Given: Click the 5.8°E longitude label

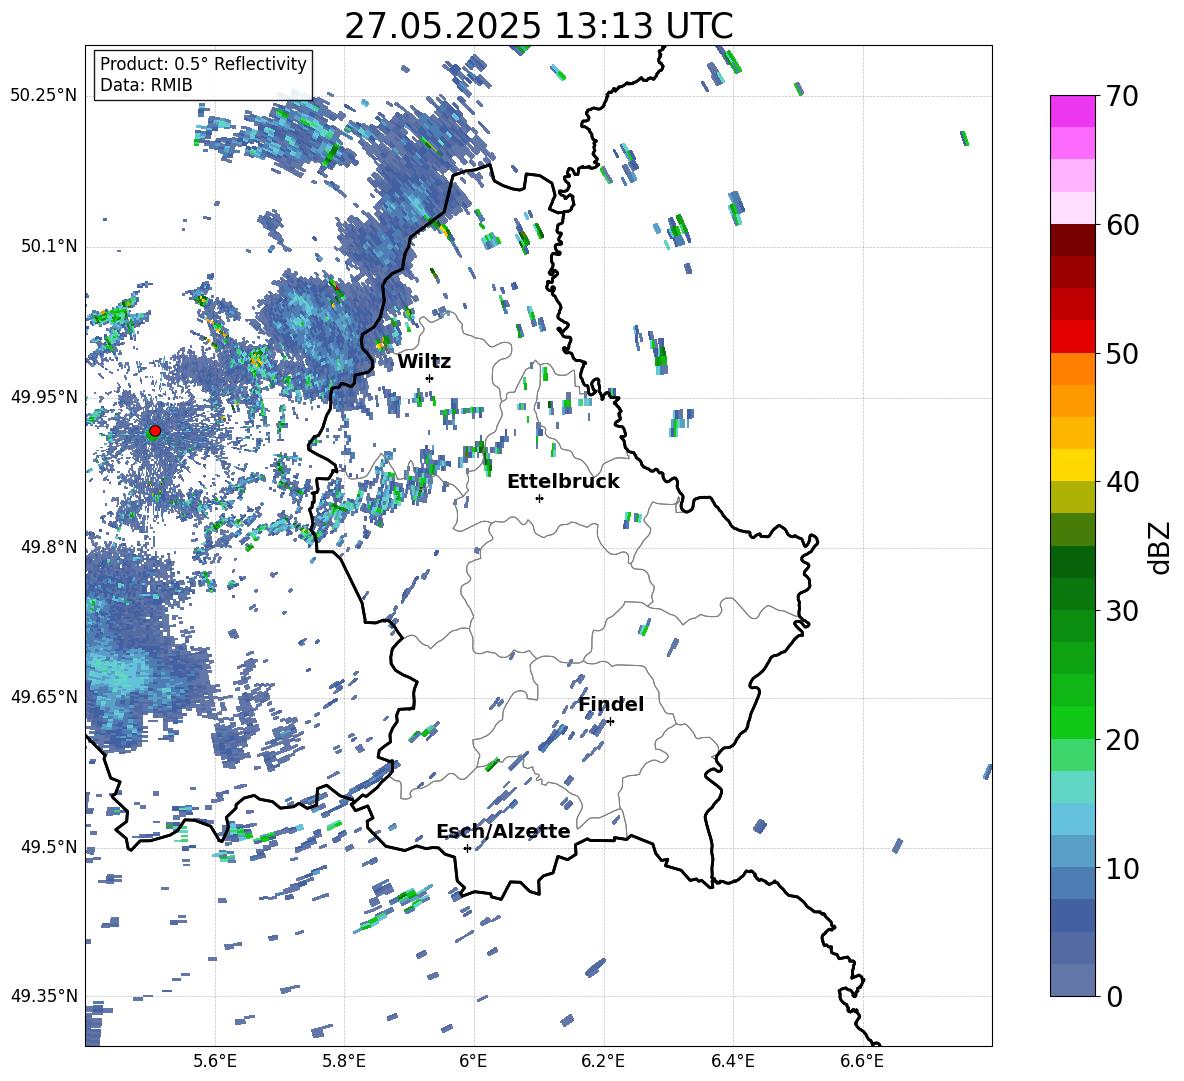Looking at the screenshot, I should click(x=344, y=1061).
